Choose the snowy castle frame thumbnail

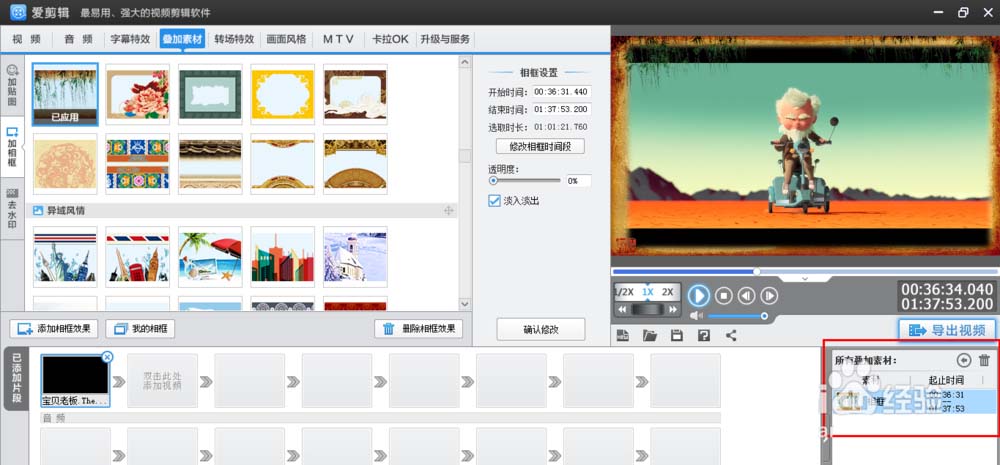(355, 257)
